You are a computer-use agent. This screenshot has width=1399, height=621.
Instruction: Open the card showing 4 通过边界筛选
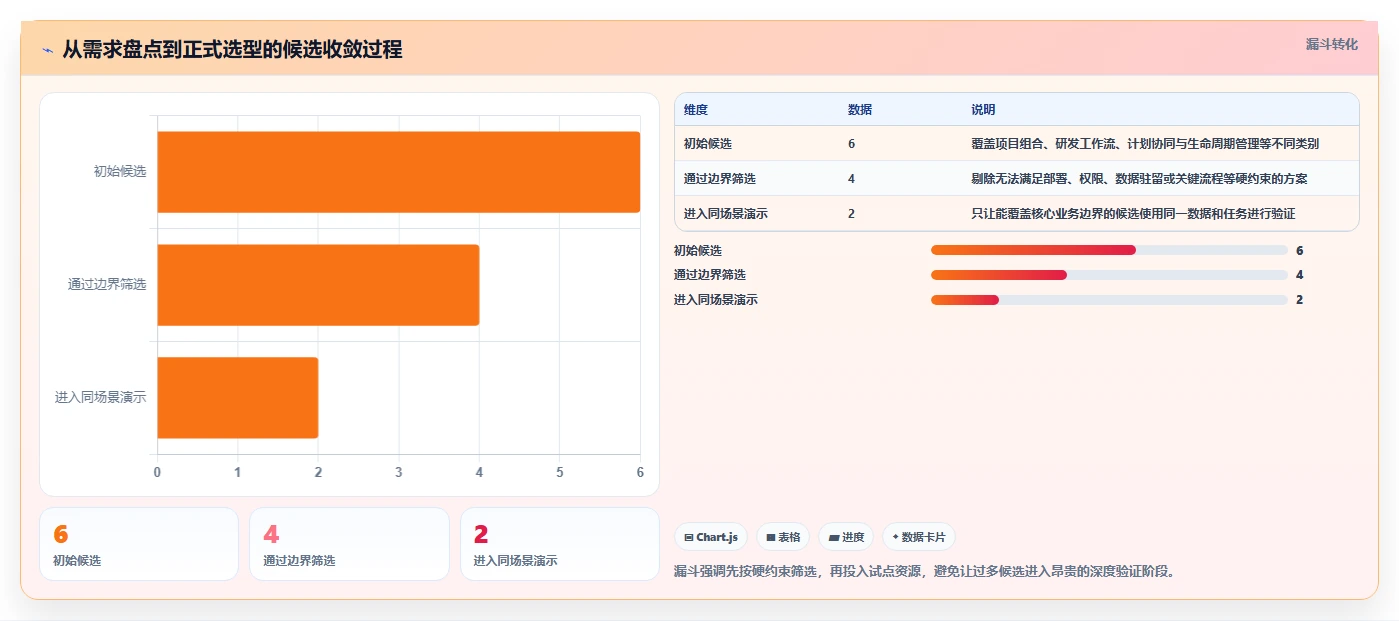349,544
